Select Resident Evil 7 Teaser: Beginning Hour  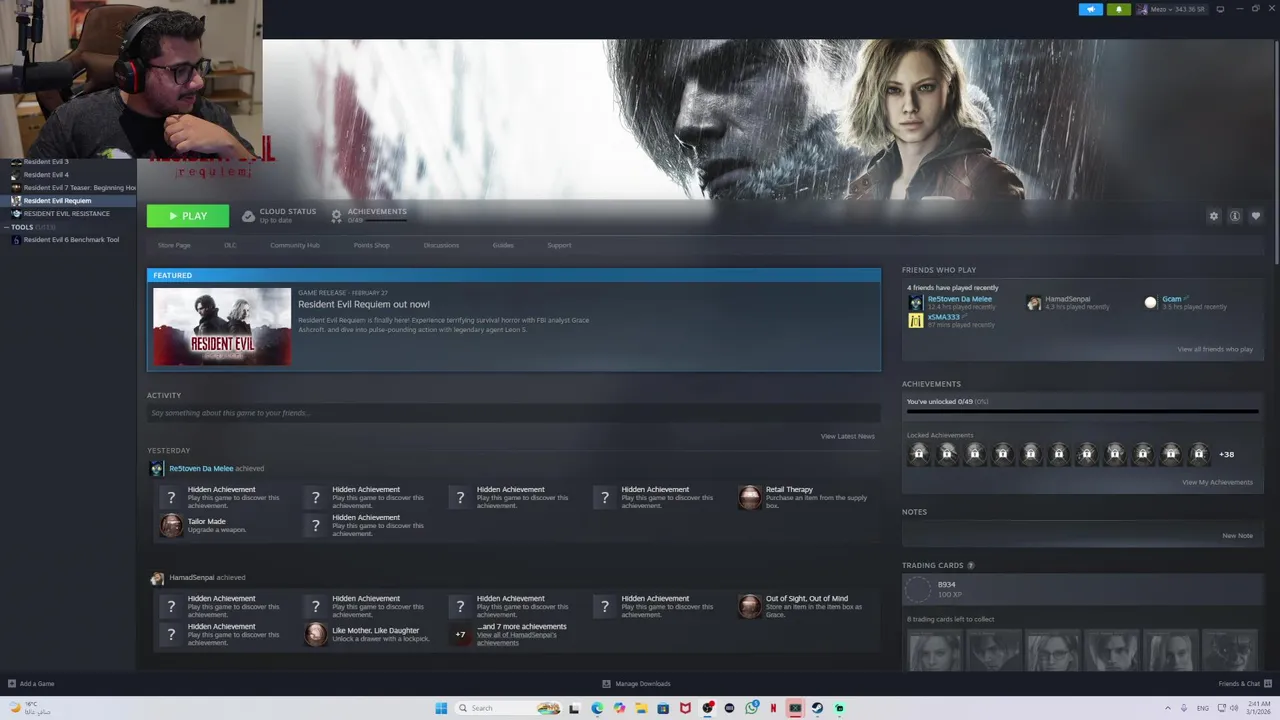point(80,187)
